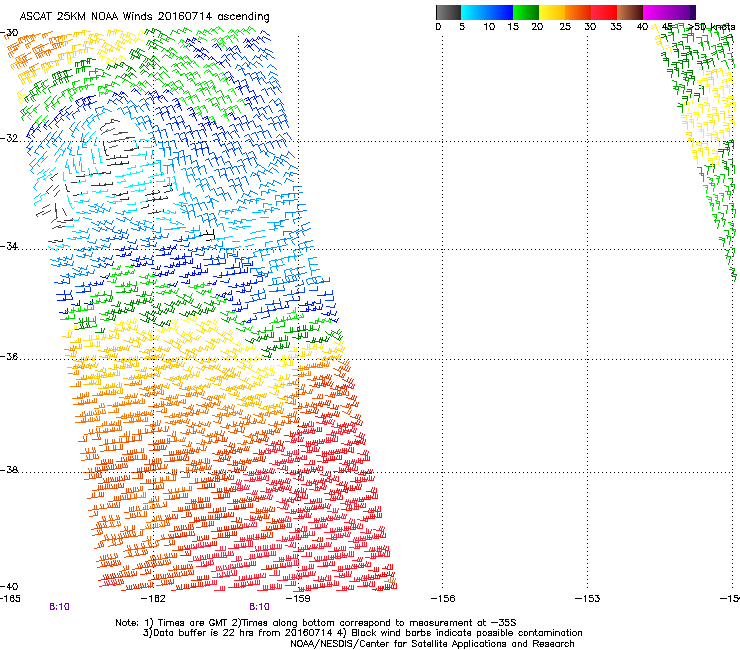Click the cyan 5-10 knots legend color
Viewport: 740px width, 650px height.
(474, 12)
